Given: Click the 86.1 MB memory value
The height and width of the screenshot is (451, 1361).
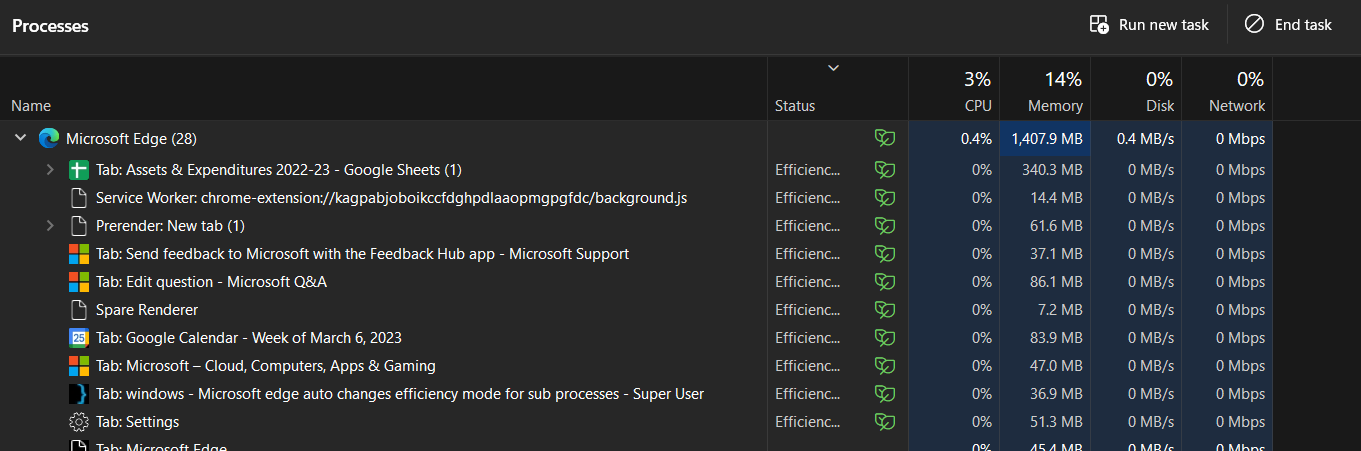Looking at the screenshot, I should pyautogui.click(x=1057, y=282).
